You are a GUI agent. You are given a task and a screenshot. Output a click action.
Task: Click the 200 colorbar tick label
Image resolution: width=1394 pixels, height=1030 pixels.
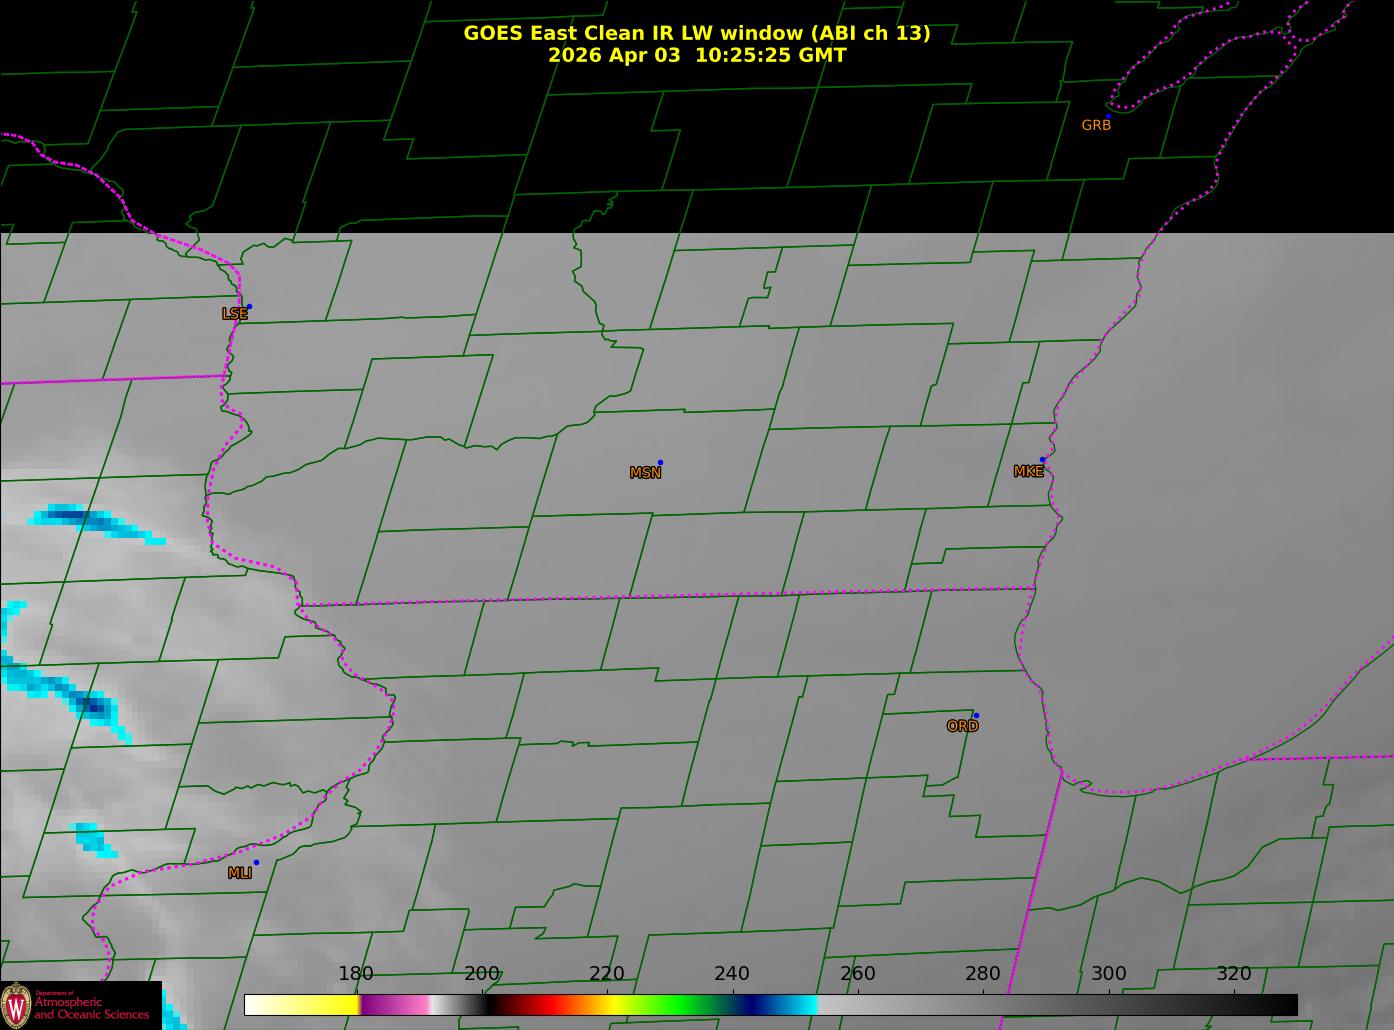pos(481,974)
